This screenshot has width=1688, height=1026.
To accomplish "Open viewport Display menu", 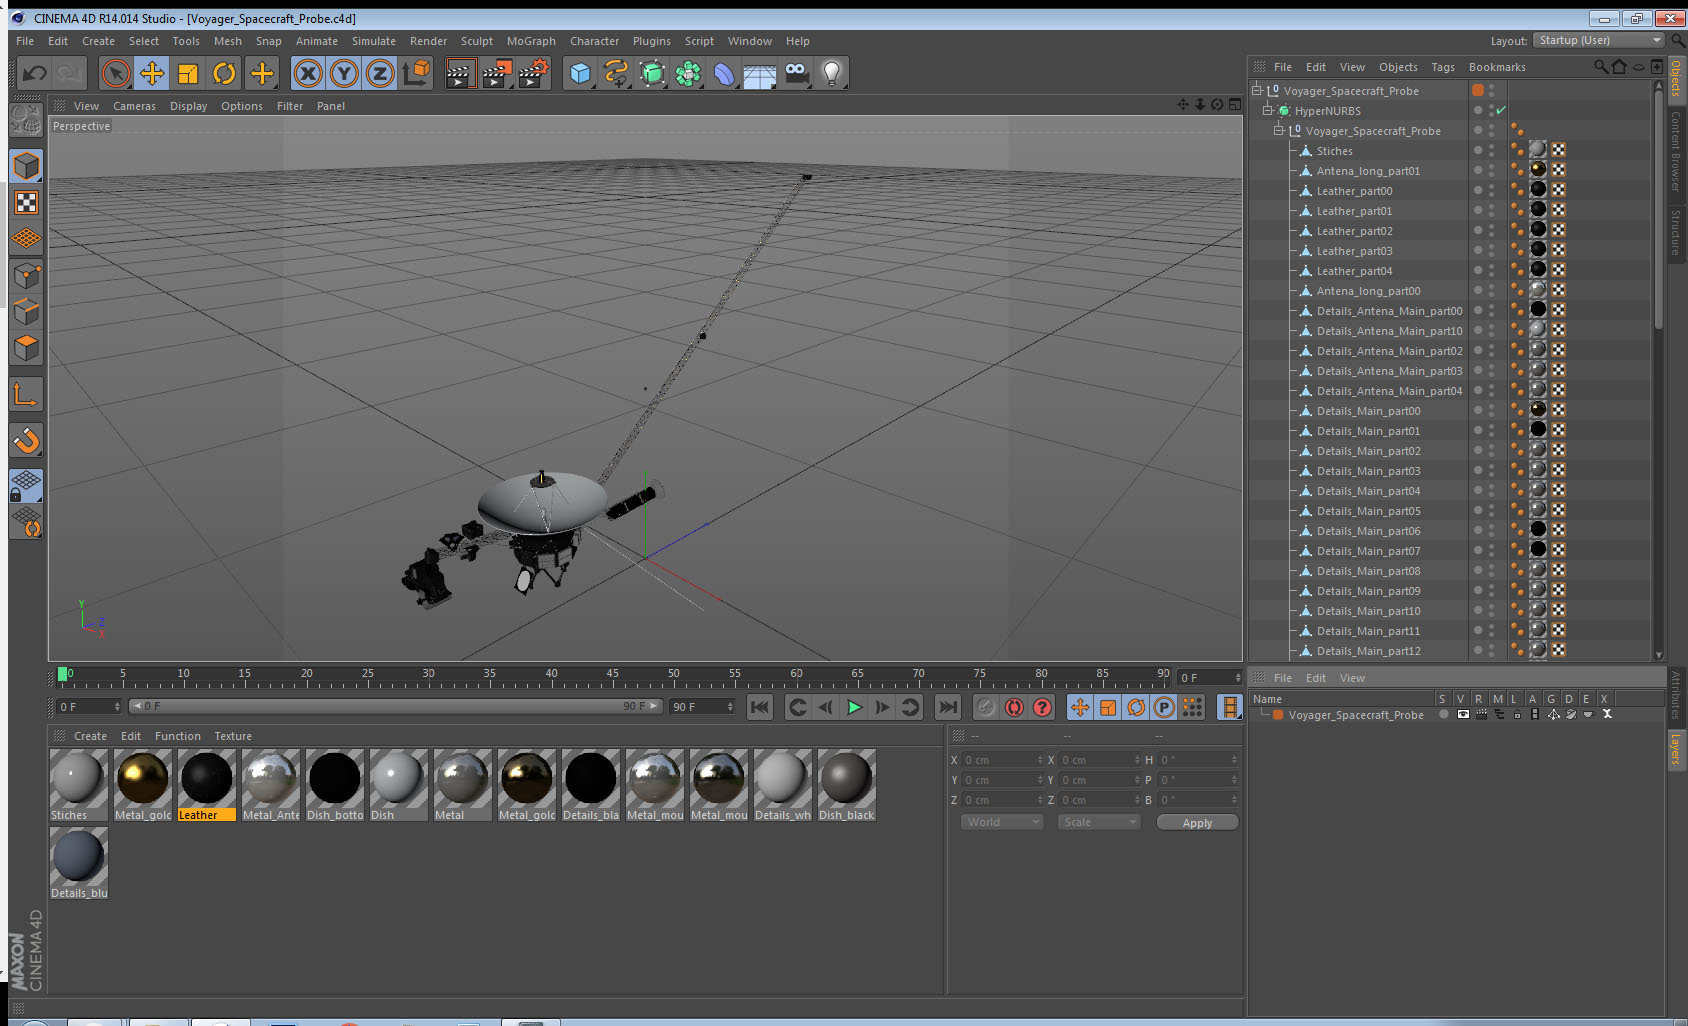I will pos(188,106).
